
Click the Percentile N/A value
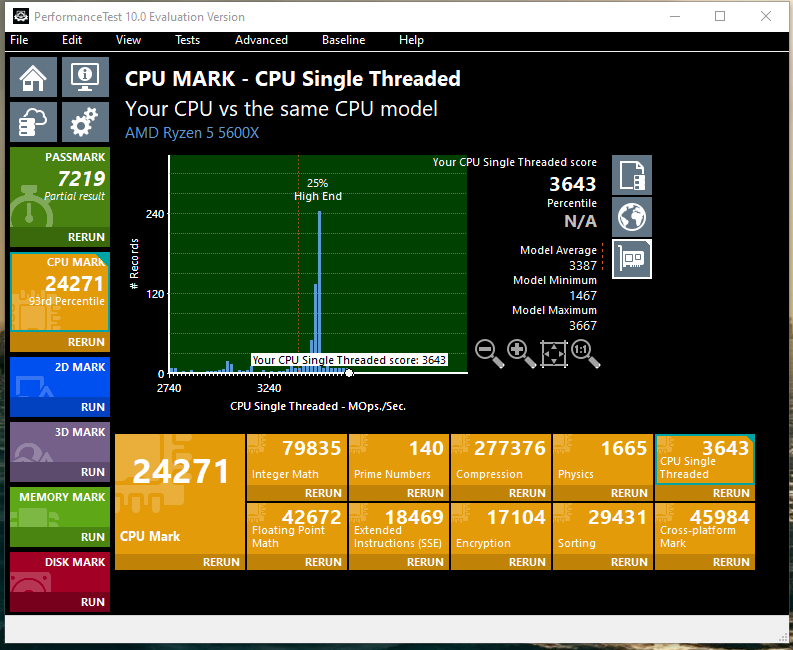click(x=581, y=221)
